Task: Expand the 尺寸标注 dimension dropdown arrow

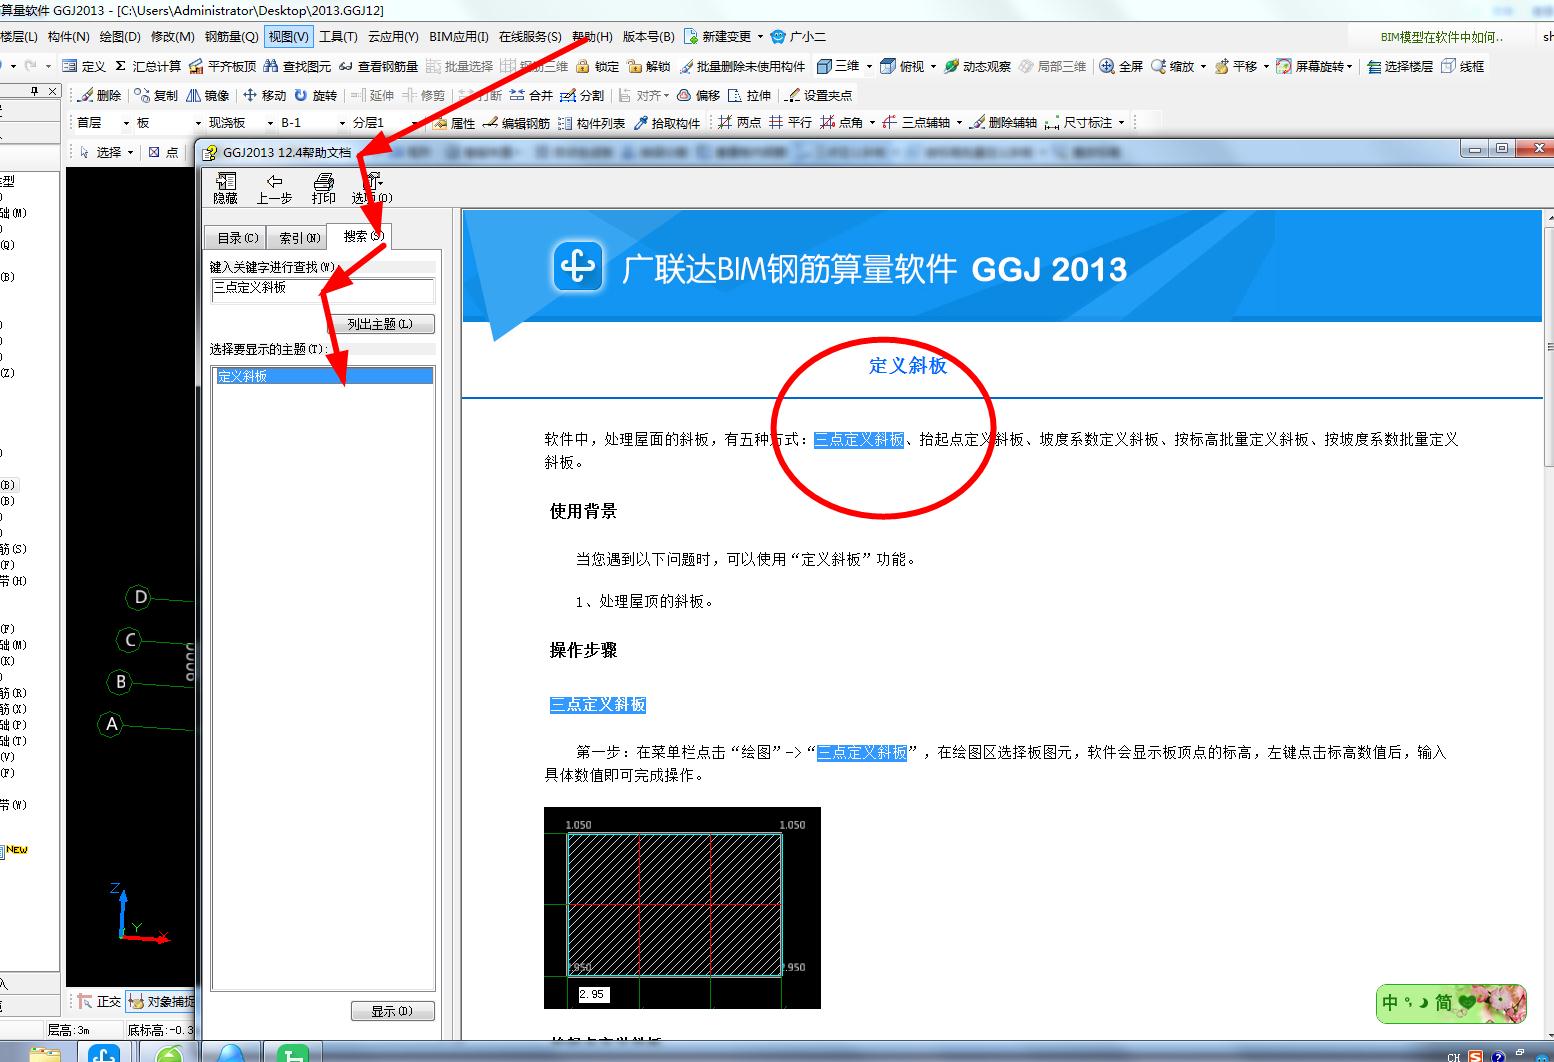Action: click(x=1121, y=122)
